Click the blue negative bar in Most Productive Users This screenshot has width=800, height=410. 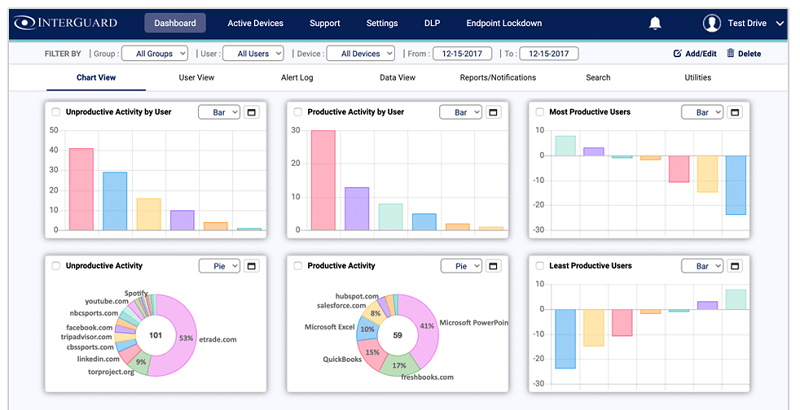[x=736, y=185]
